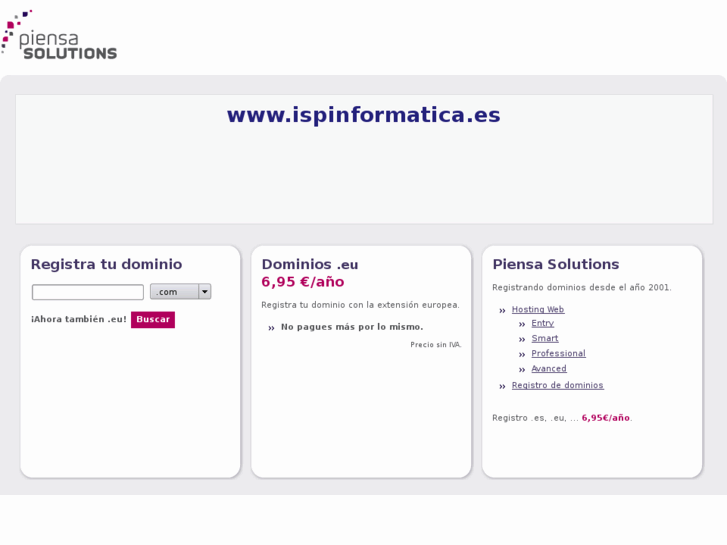The height and width of the screenshot is (545, 727).
Task: Click the '6,95 €/año' price heading
Action: (x=303, y=282)
